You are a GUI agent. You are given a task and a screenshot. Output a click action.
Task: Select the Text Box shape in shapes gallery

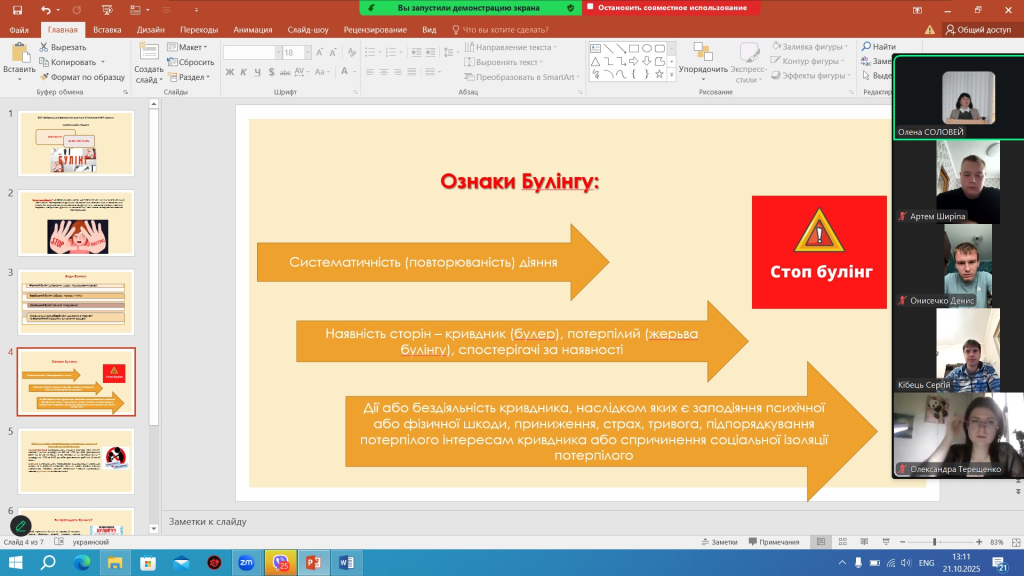(x=596, y=48)
